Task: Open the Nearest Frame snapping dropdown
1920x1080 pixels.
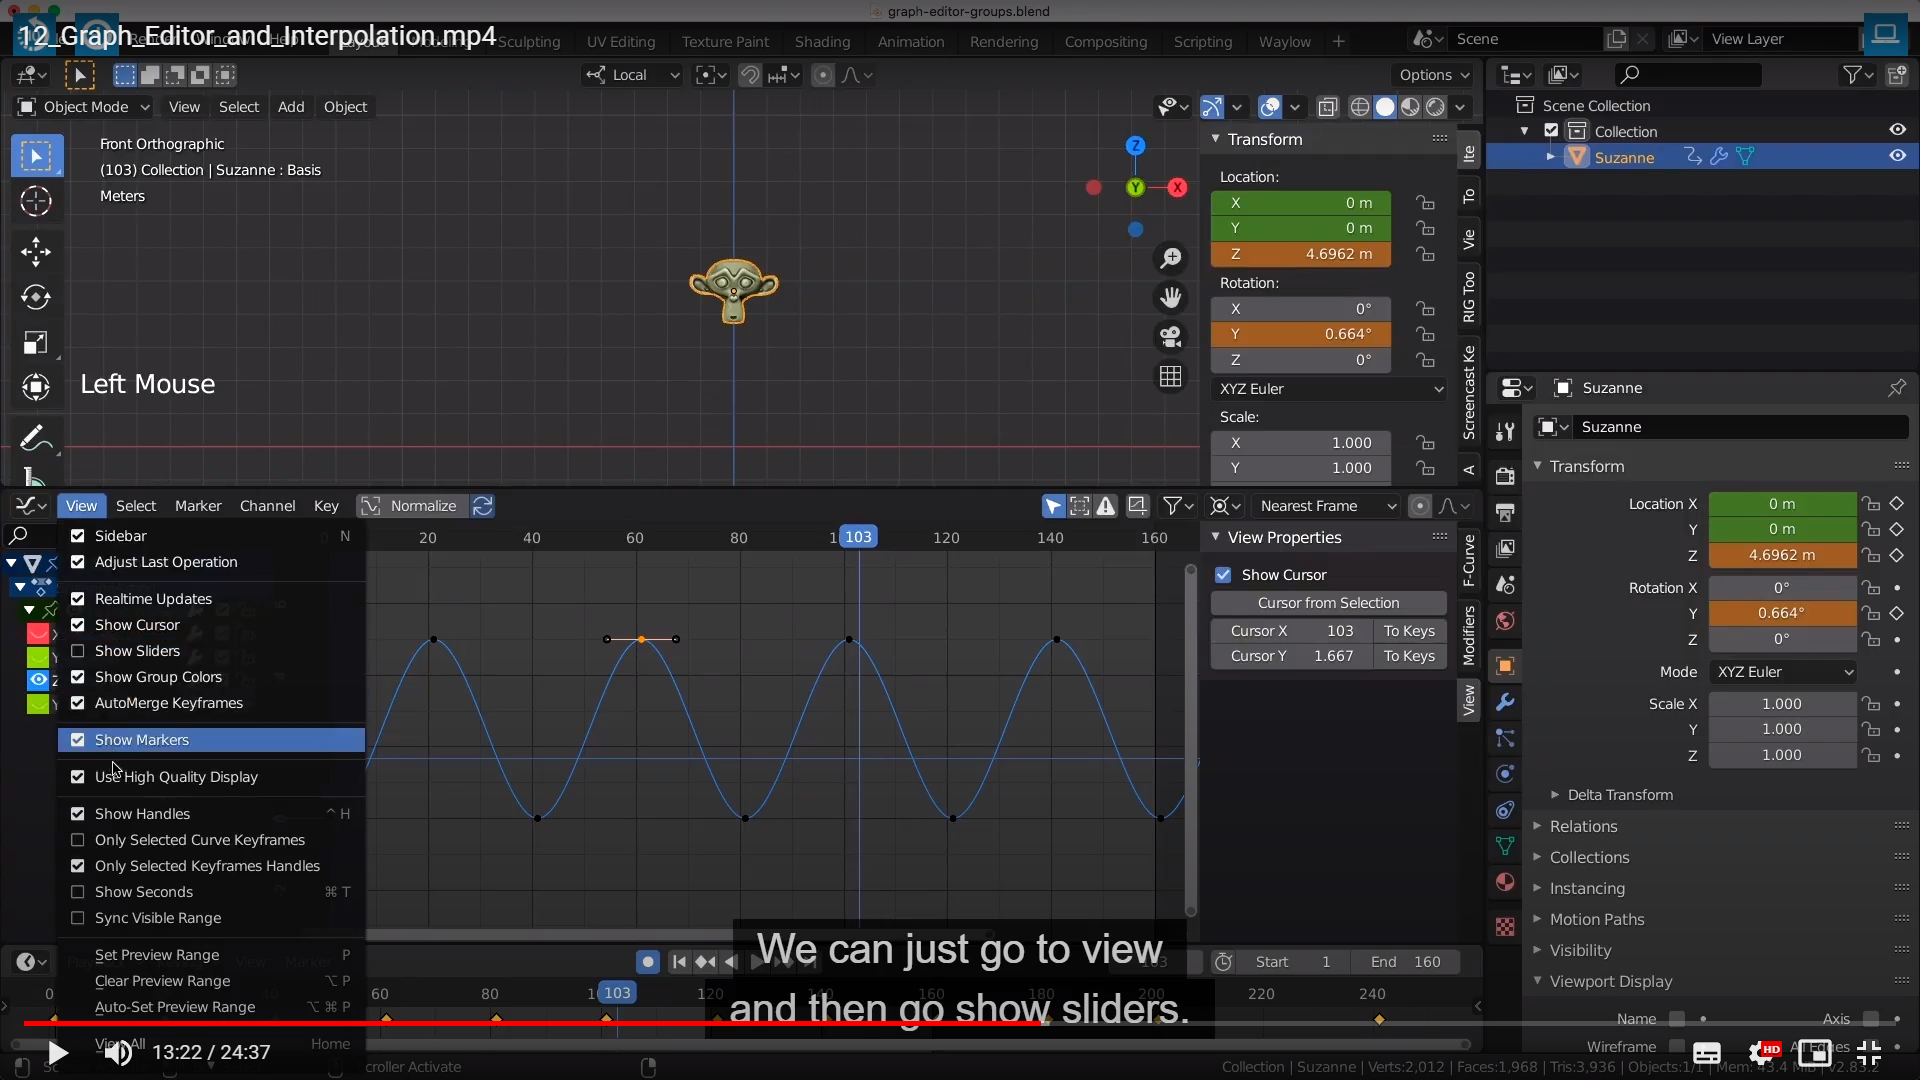Action: 1327,506
